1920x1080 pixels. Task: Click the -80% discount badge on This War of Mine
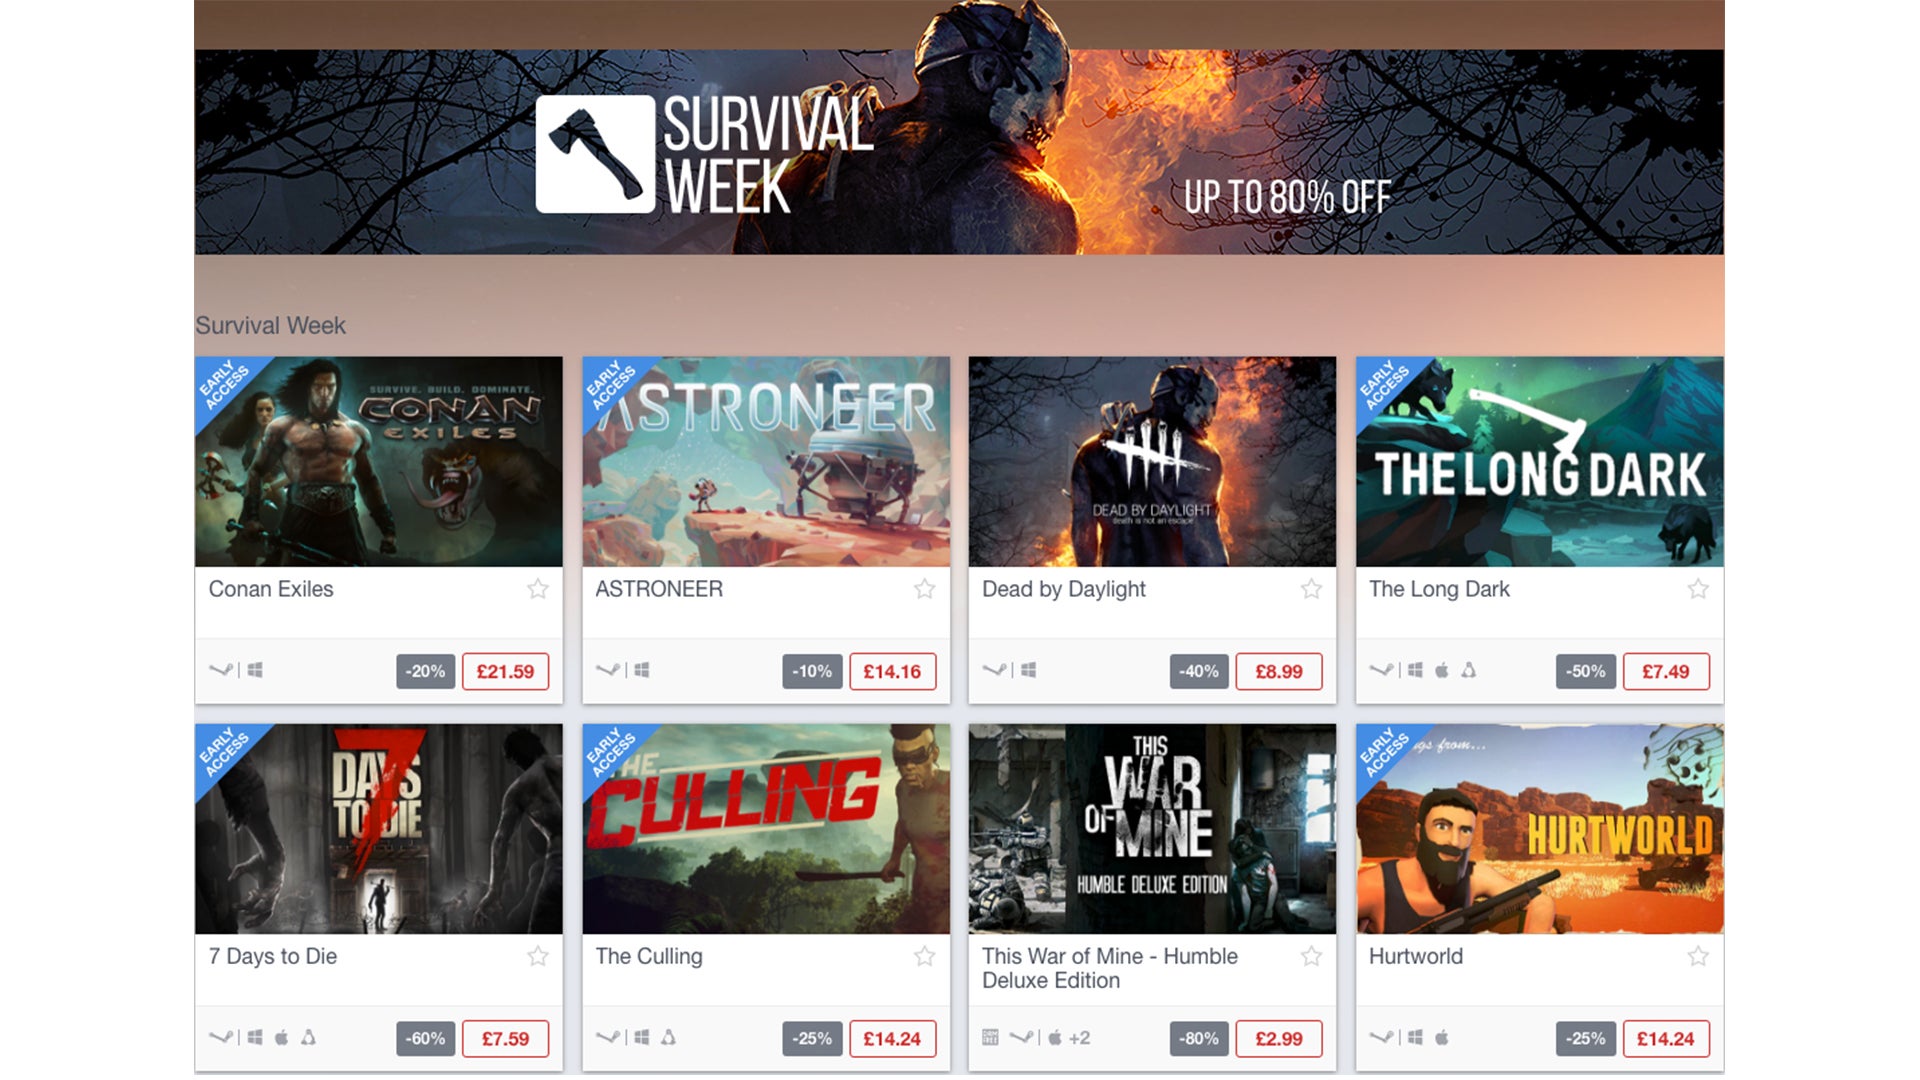(x=1199, y=1038)
